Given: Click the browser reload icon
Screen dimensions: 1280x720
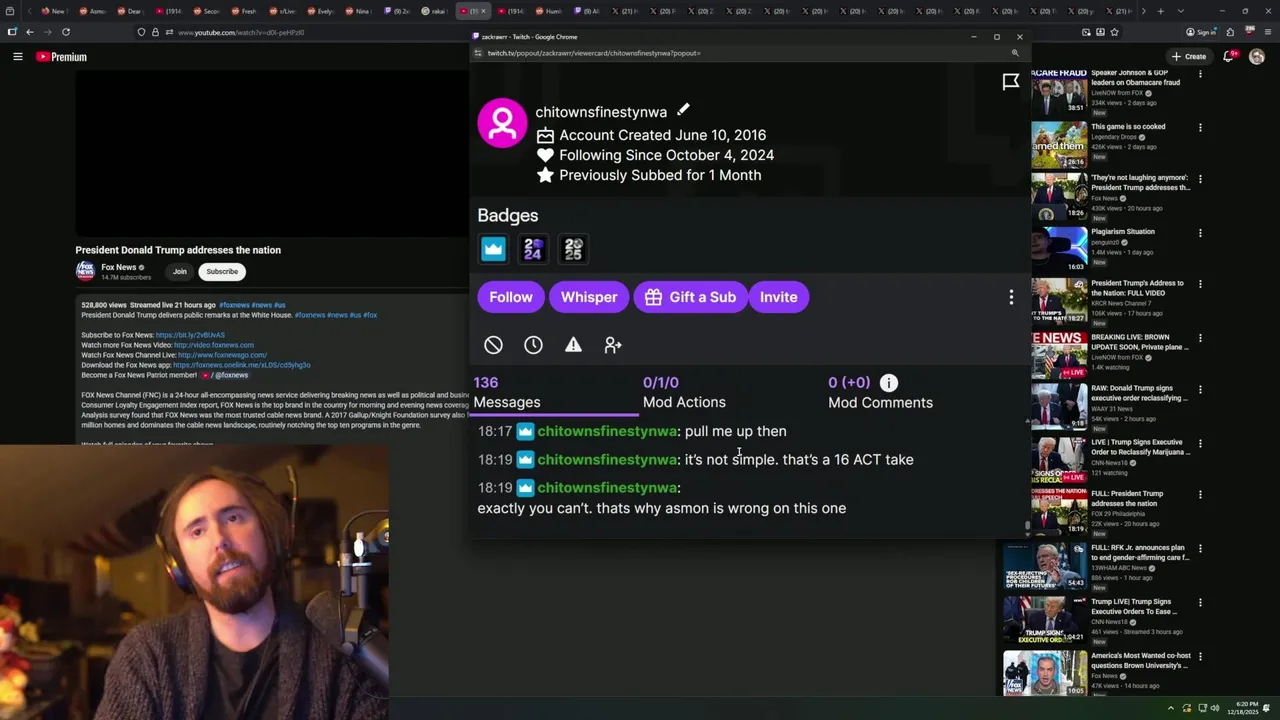Looking at the screenshot, I should [66, 32].
